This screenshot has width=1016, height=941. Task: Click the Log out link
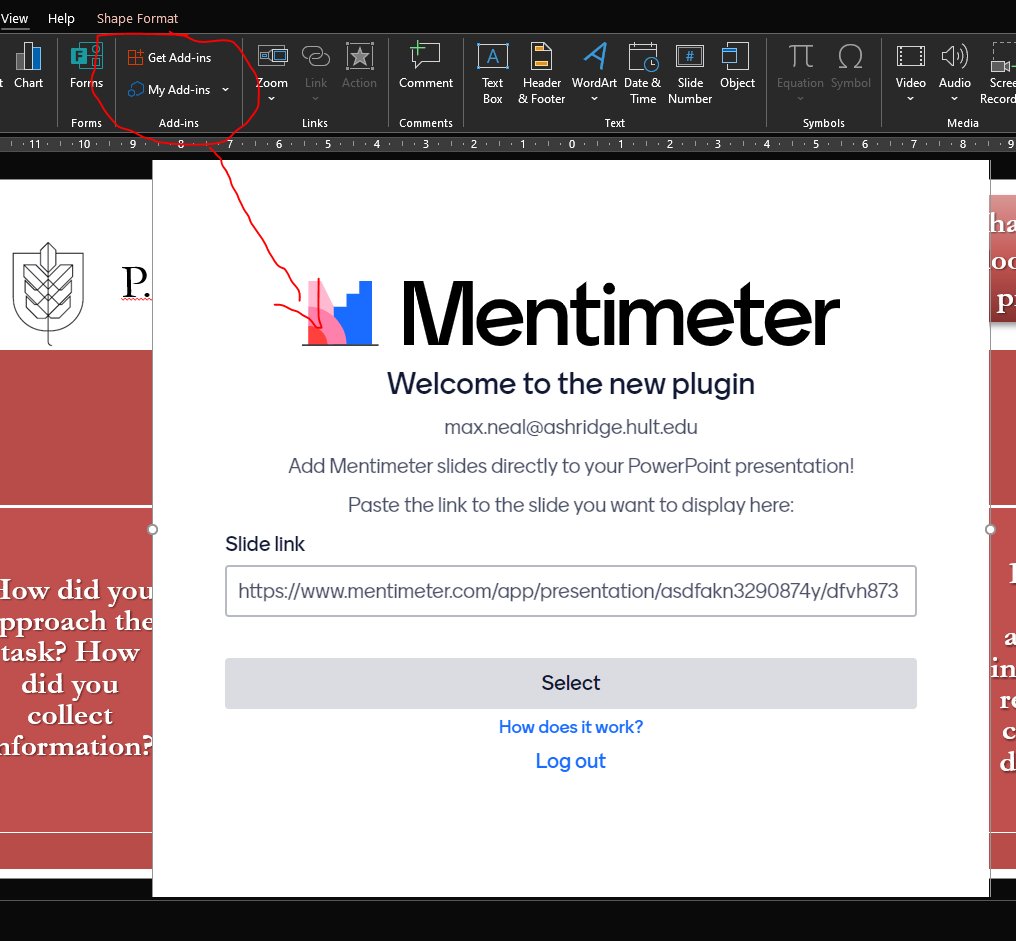point(571,761)
